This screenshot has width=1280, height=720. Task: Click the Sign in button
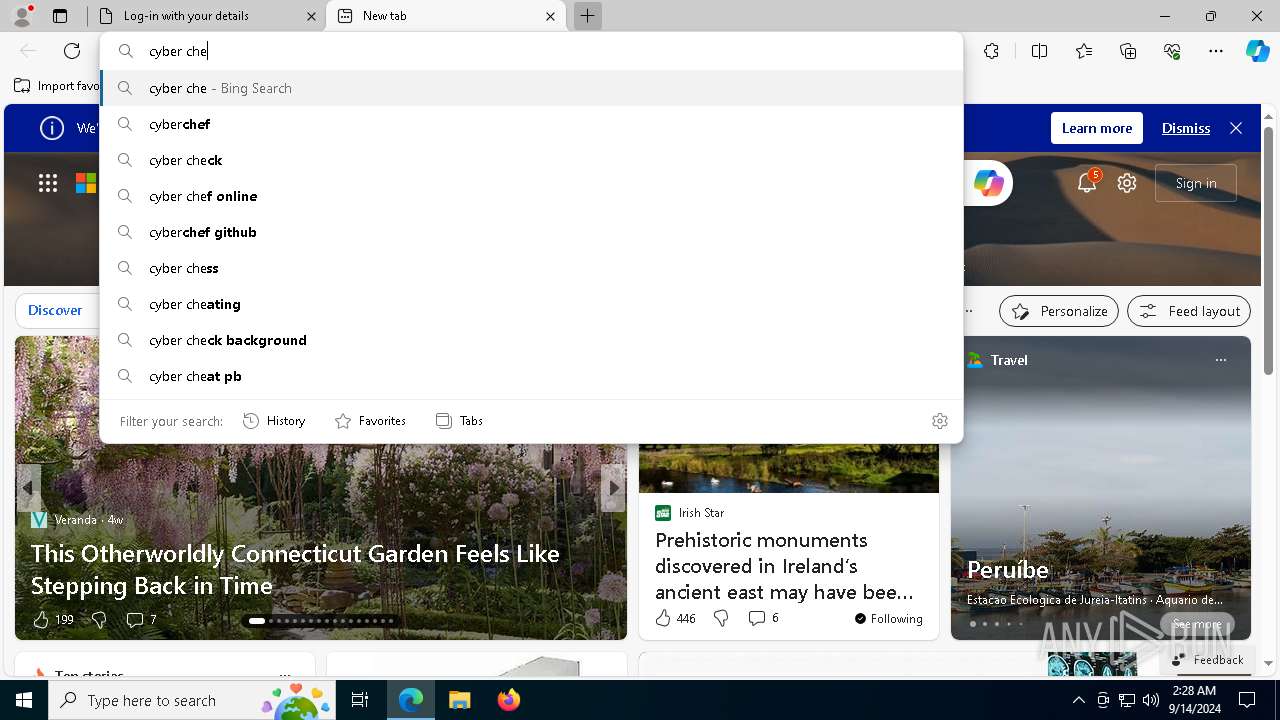(1196, 183)
